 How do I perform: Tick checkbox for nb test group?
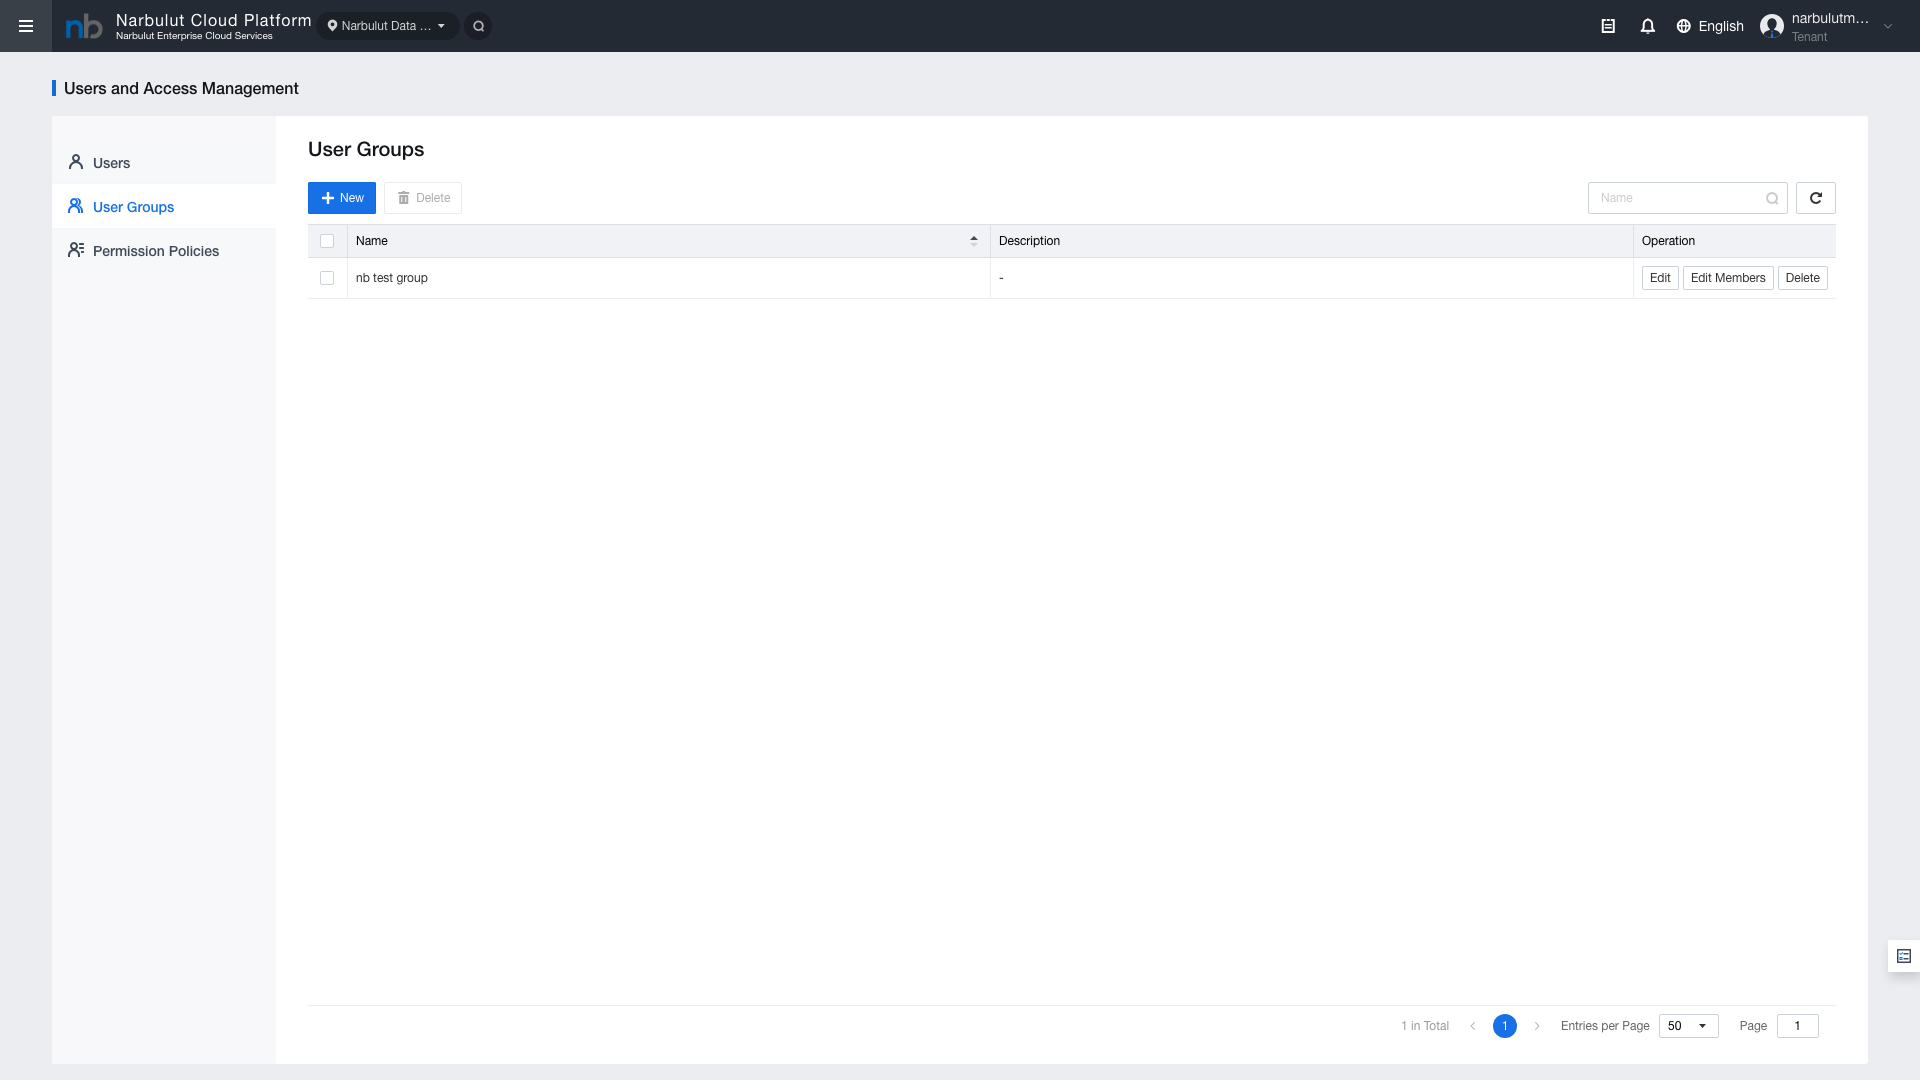pos(327,278)
